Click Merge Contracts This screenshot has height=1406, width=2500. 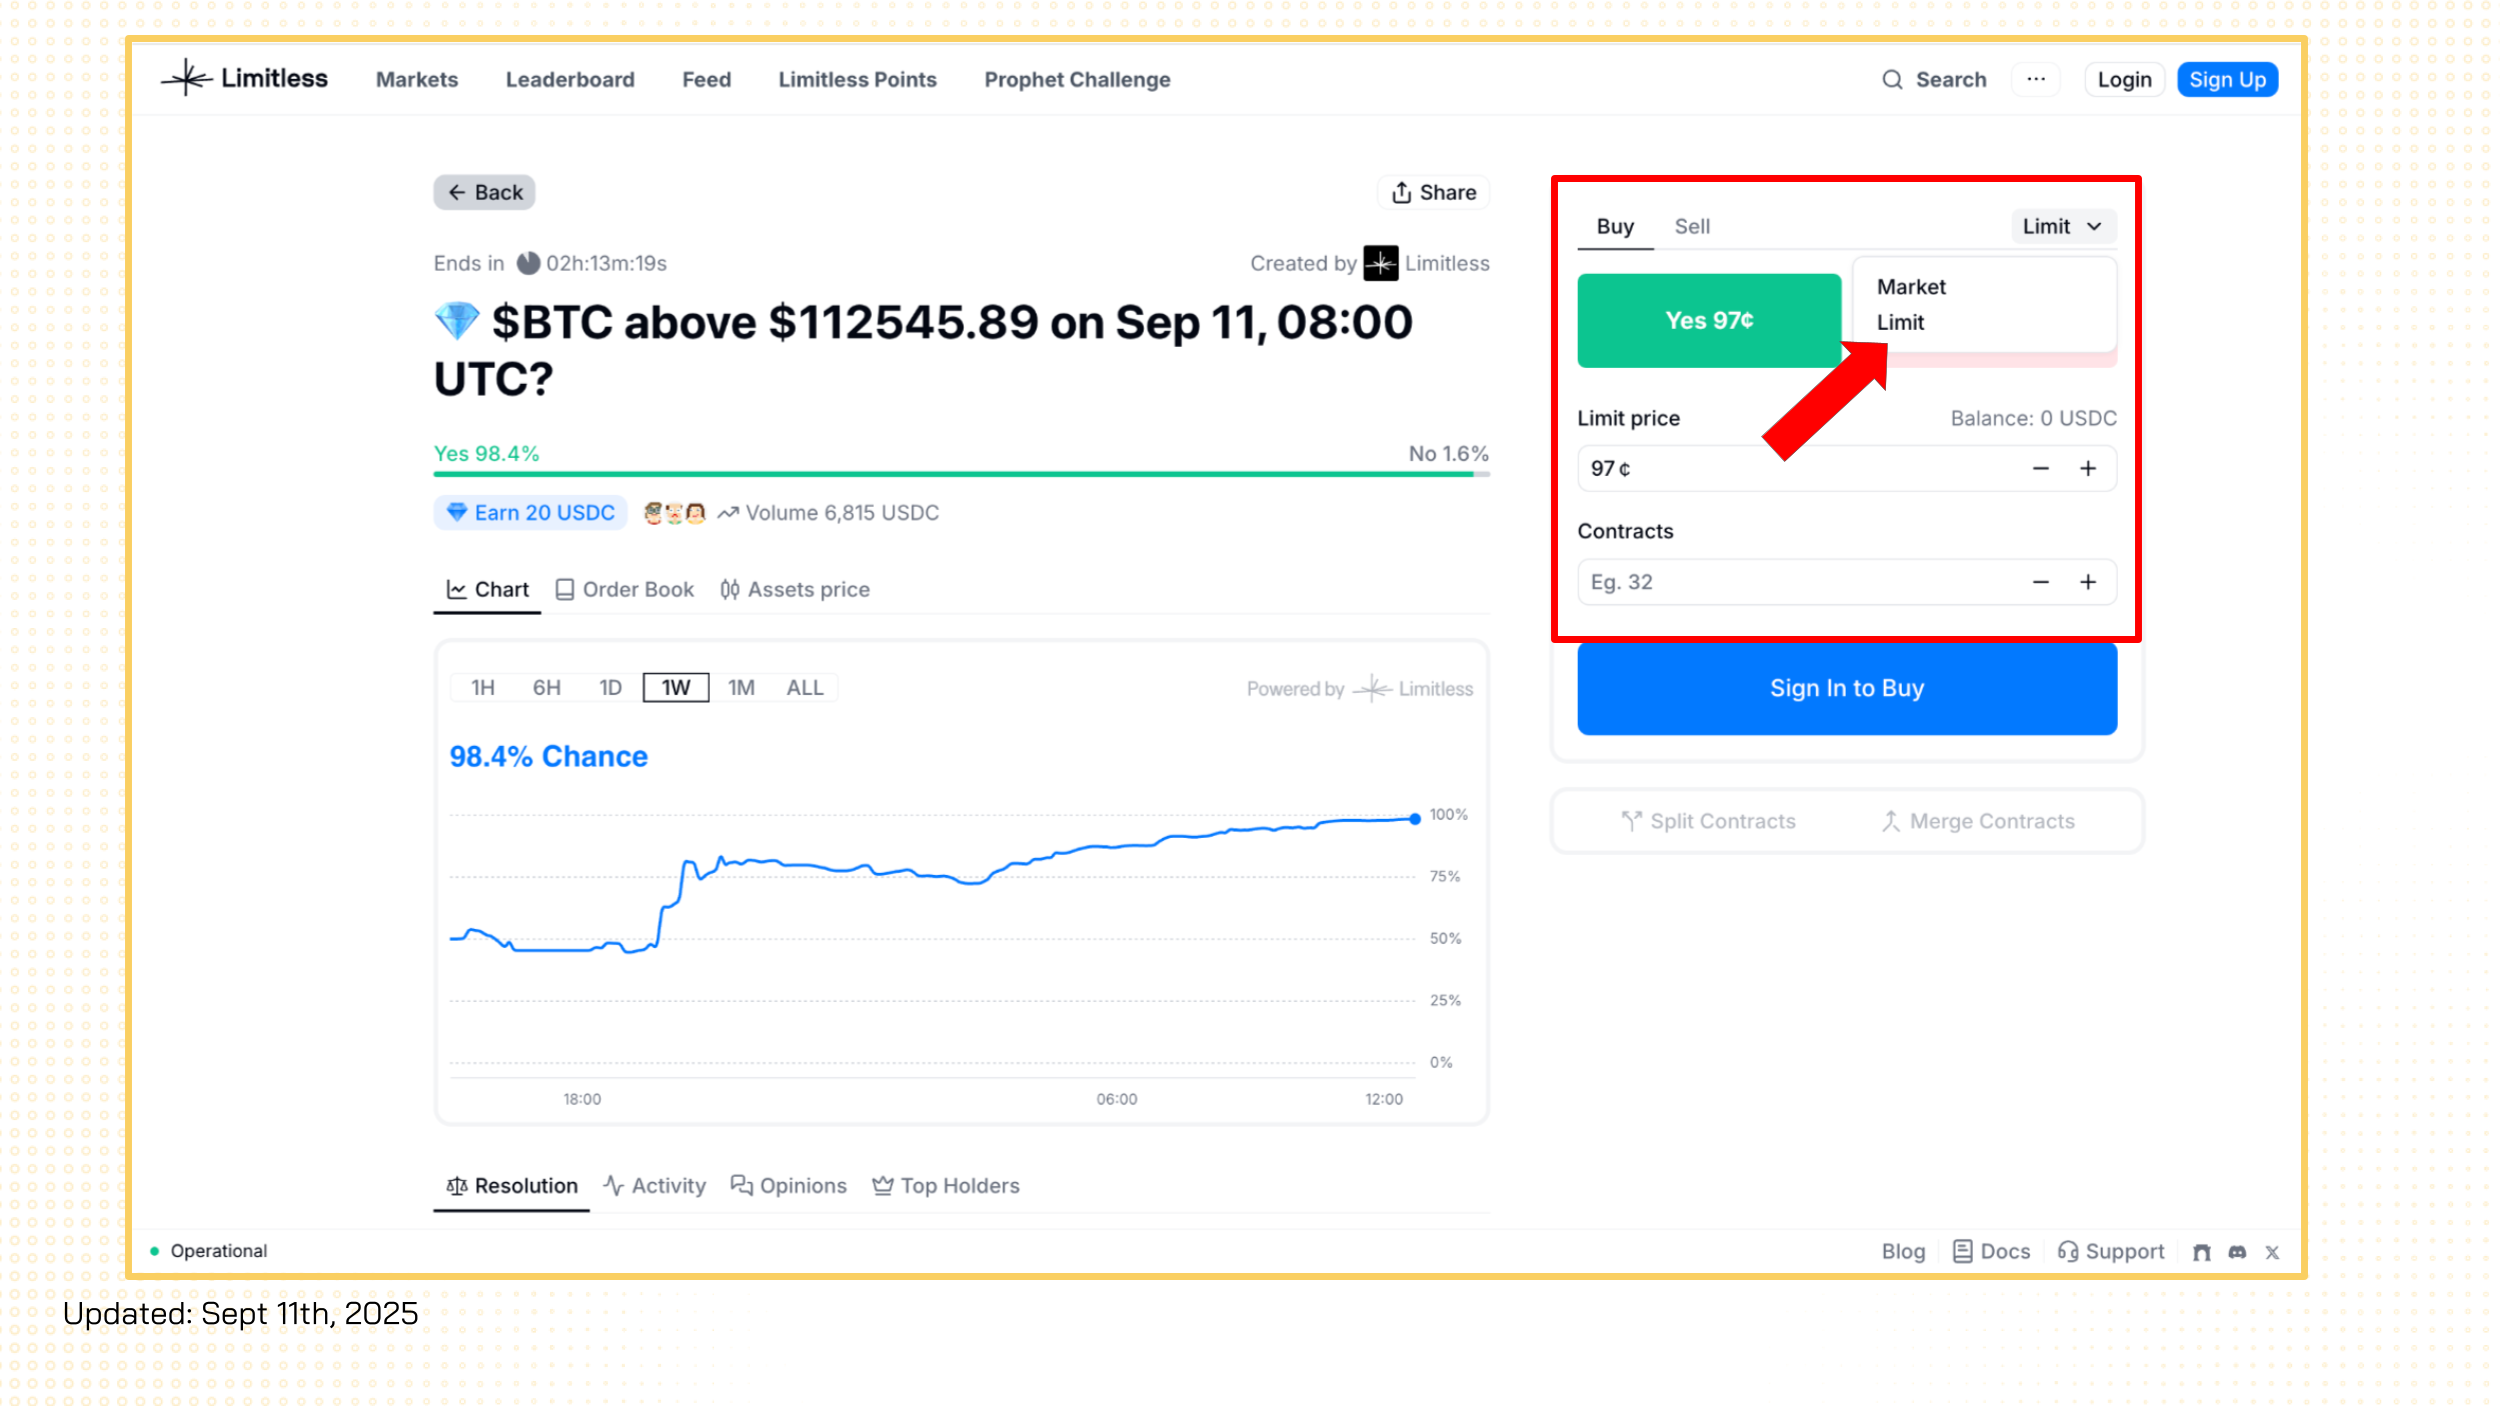[x=1978, y=821]
